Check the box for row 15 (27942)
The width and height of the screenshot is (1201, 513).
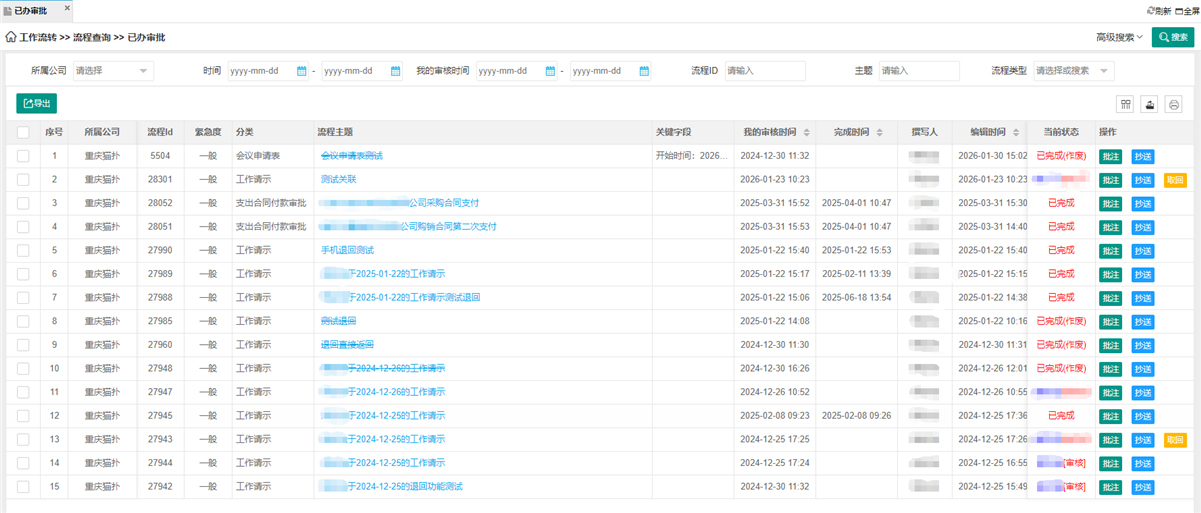point(23,486)
